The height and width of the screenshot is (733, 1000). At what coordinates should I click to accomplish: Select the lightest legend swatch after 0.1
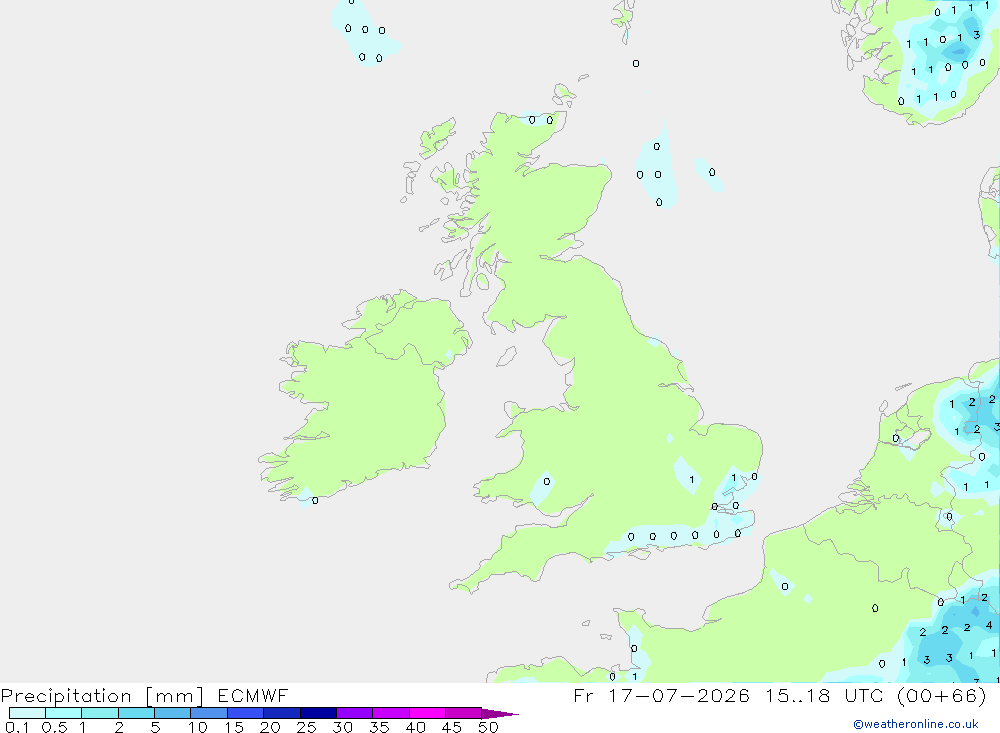pyautogui.click(x=27, y=713)
